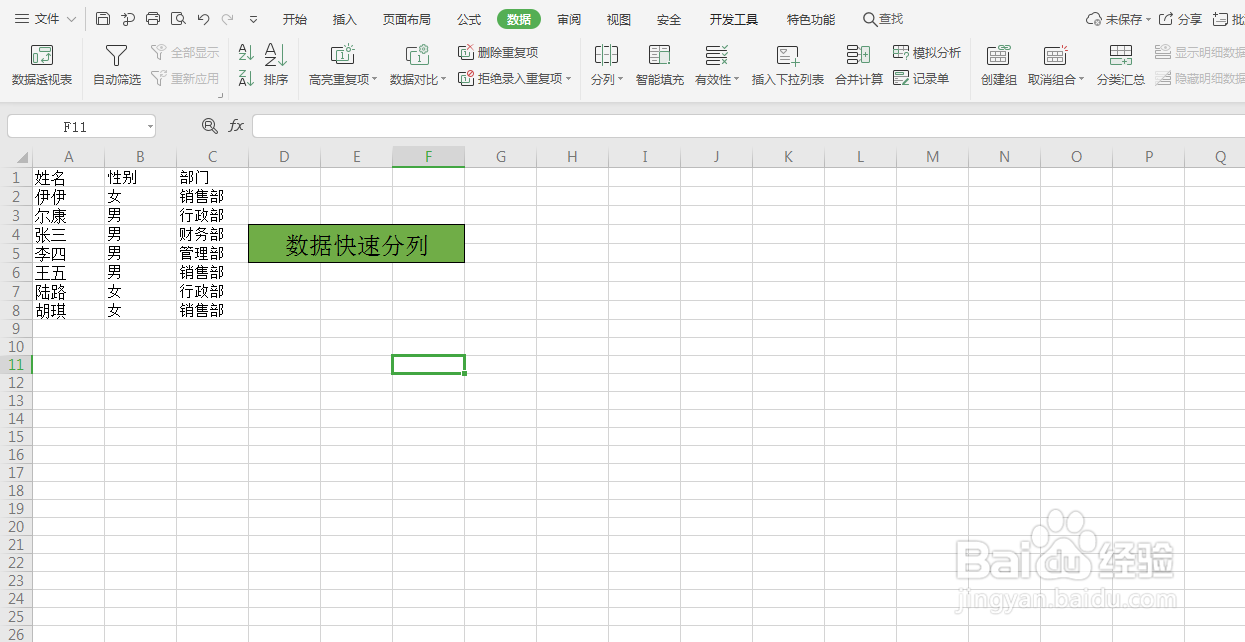The height and width of the screenshot is (642, 1245).
Task: Expand the 高亮重复项 dropdown arrow
Action: (375, 80)
